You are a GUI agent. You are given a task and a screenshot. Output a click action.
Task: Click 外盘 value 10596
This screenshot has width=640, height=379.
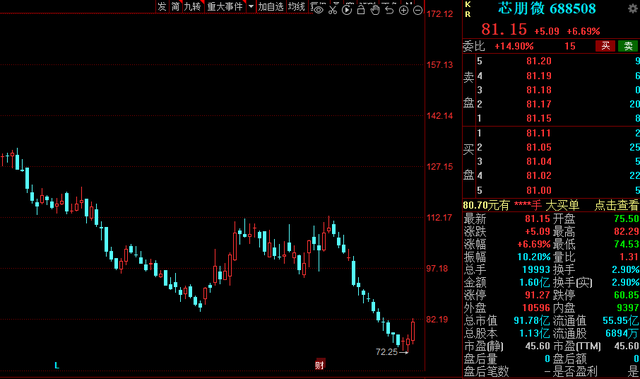point(536,308)
